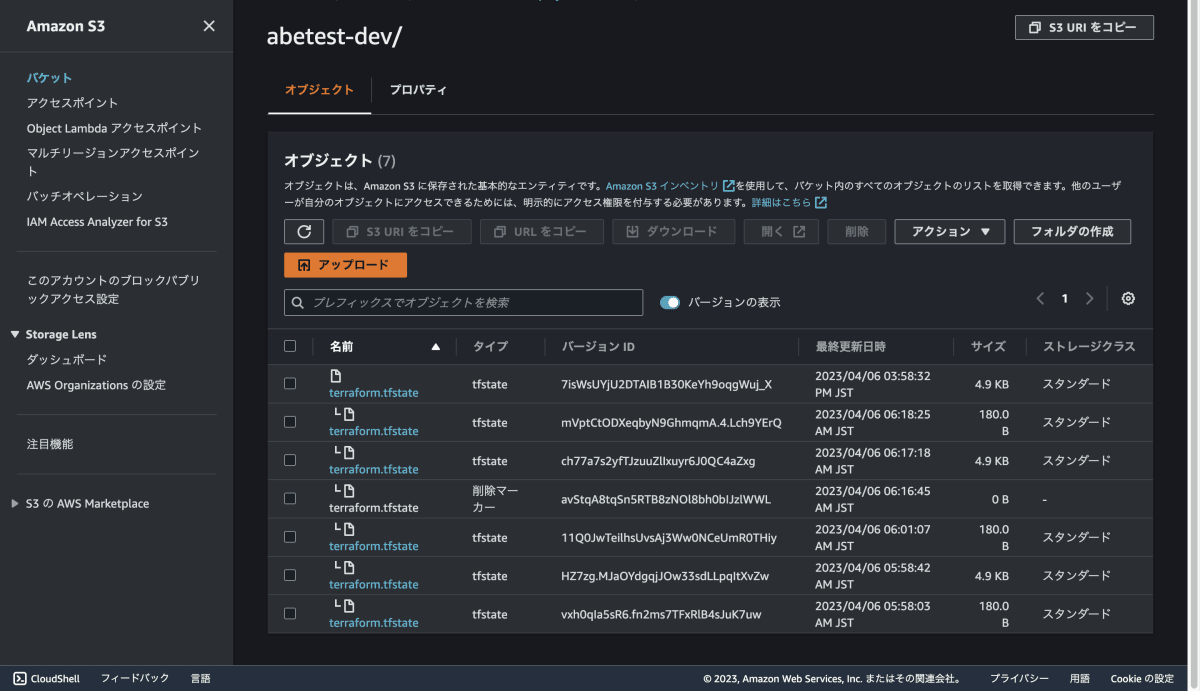Check the row with version HZ7zg.MJaOYdgqjJOw33sdLLpqItXvZw
This screenshot has width=1200, height=691.
(290, 575)
